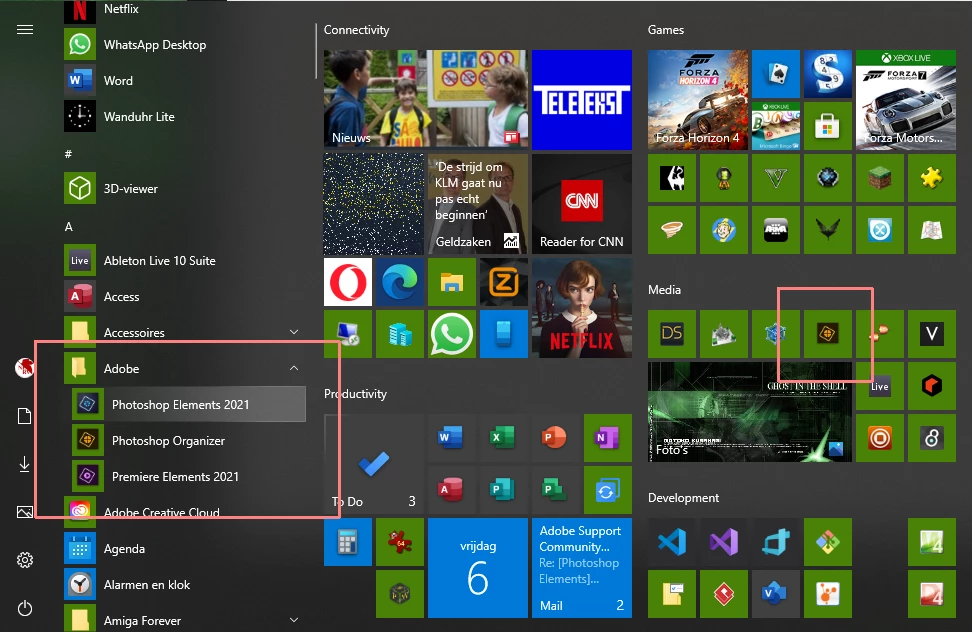Image resolution: width=972 pixels, height=632 pixels.
Task: Launch WhatsApp Desktop from app list
Action: click(185, 45)
